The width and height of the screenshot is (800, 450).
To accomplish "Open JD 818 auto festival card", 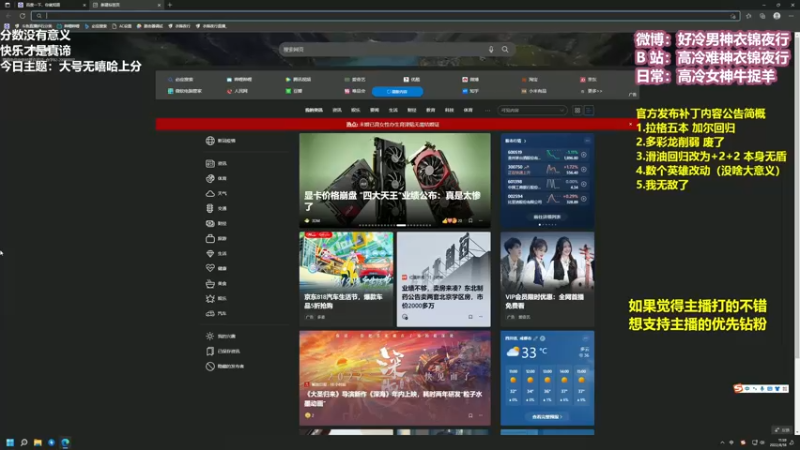I will pos(346,279).
